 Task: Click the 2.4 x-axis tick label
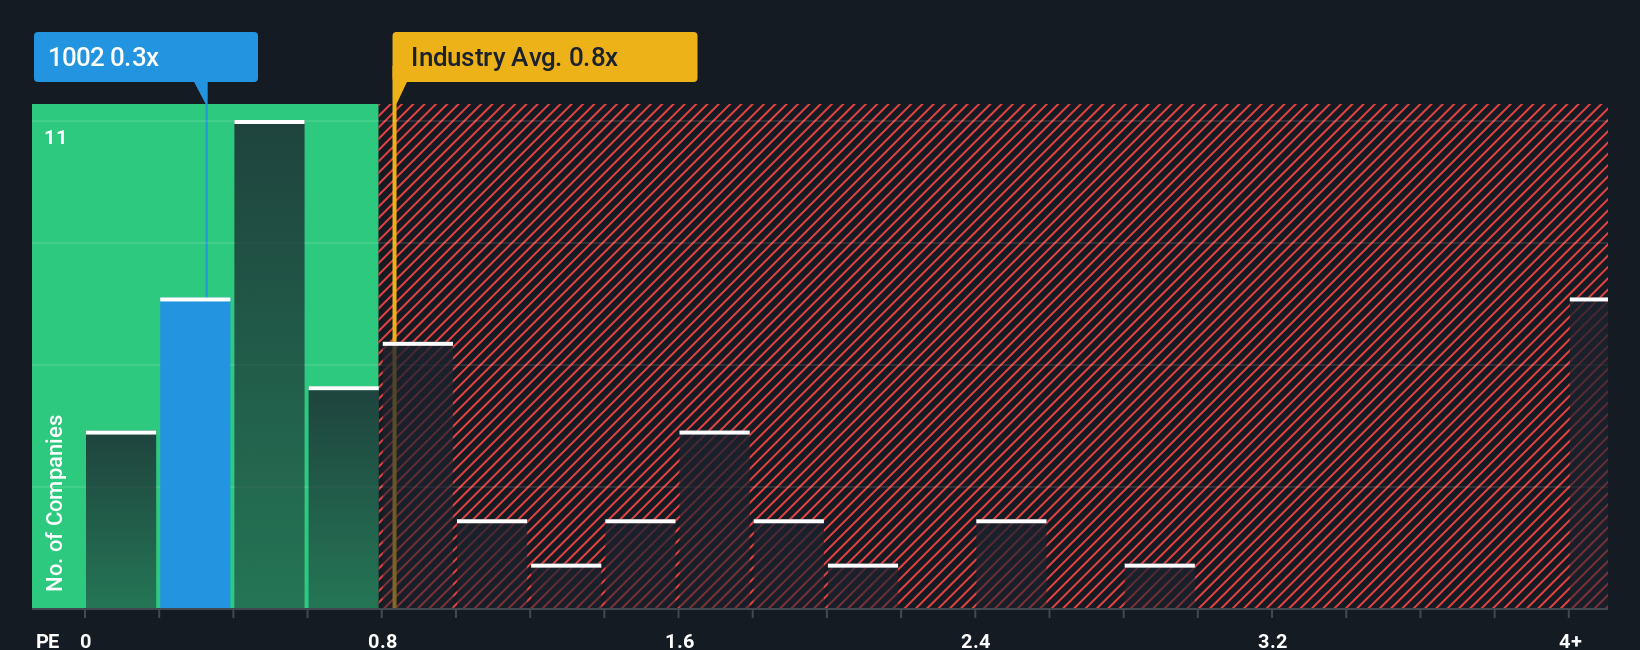point(976,640)
